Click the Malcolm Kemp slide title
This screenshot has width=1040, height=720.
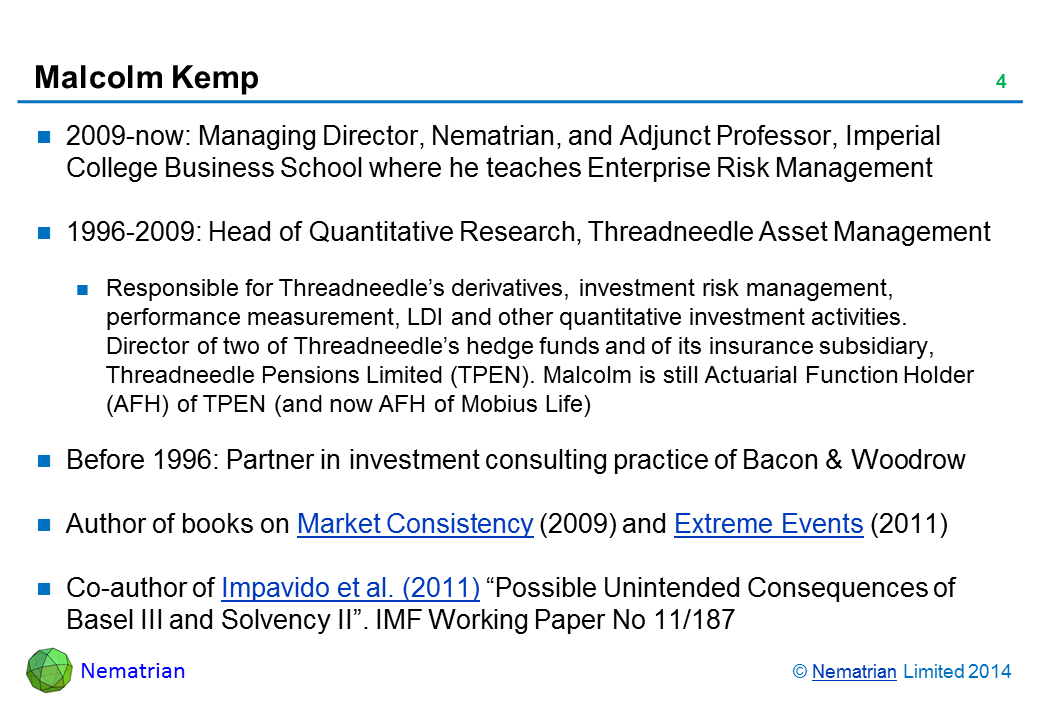pyautogui.click(x=146, y=78)
